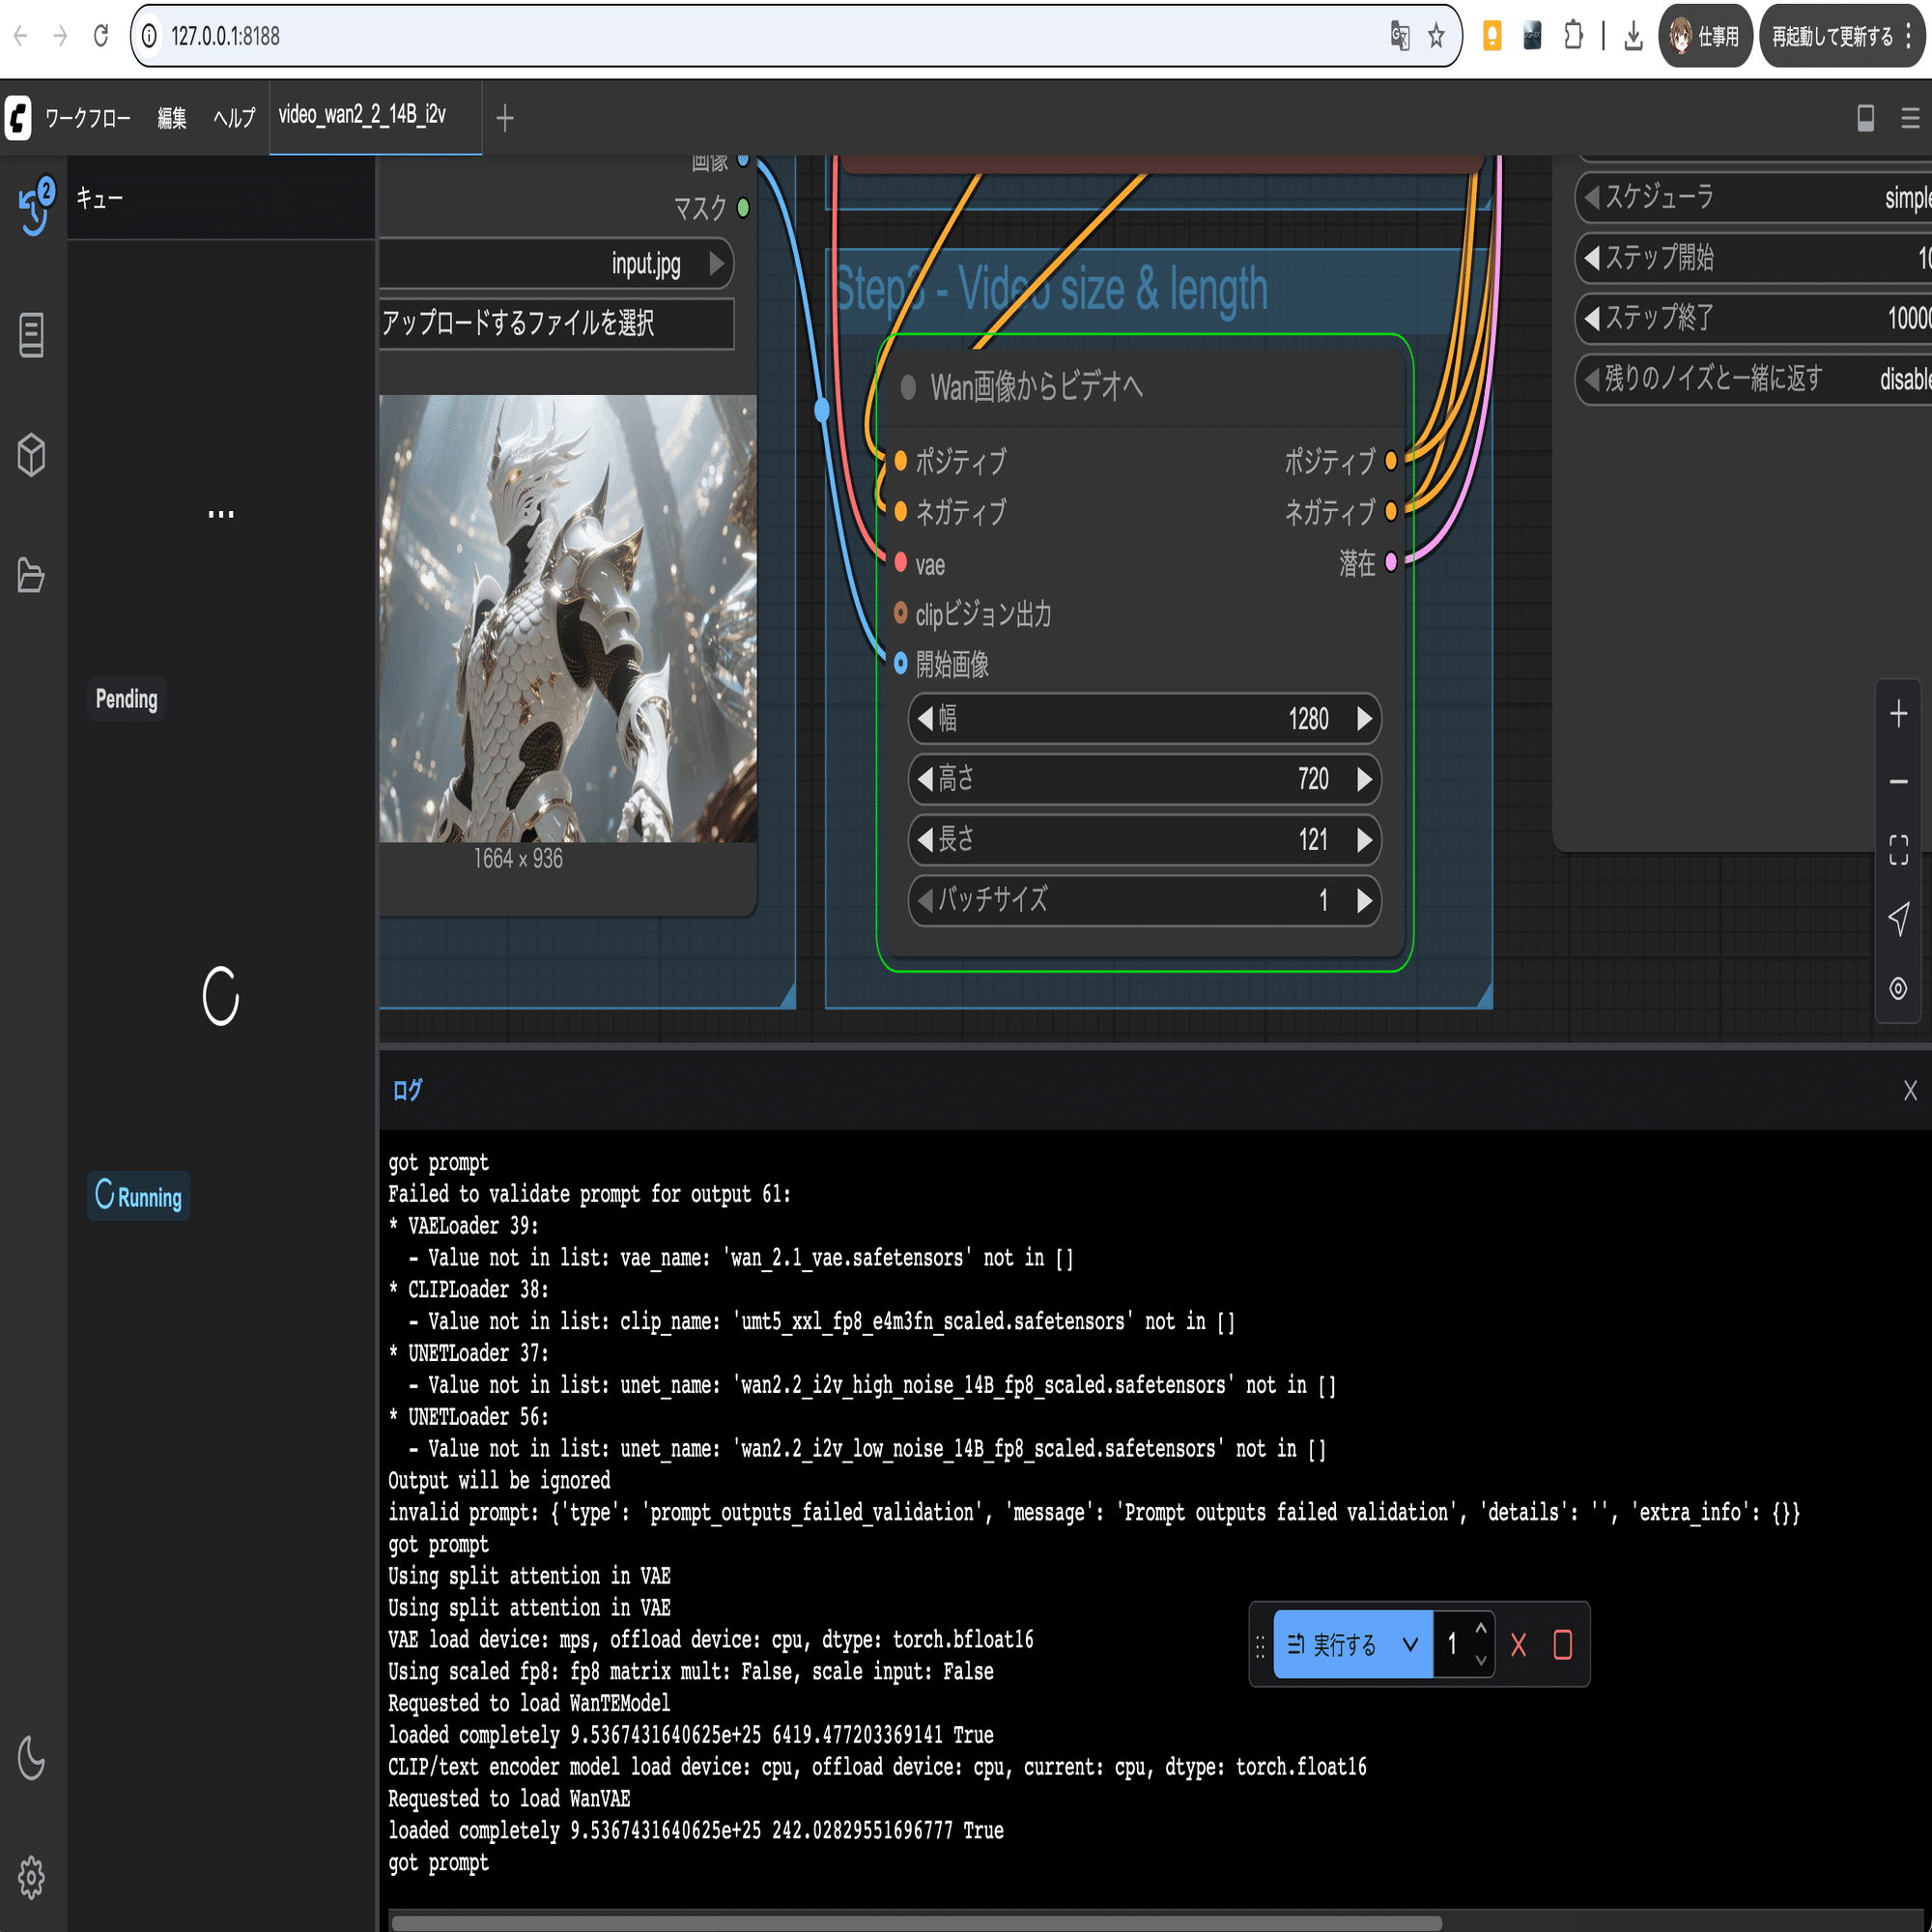Open the input.jpg image selector dropdown
The image size is (1932, 1932).
tap(556, 264)
